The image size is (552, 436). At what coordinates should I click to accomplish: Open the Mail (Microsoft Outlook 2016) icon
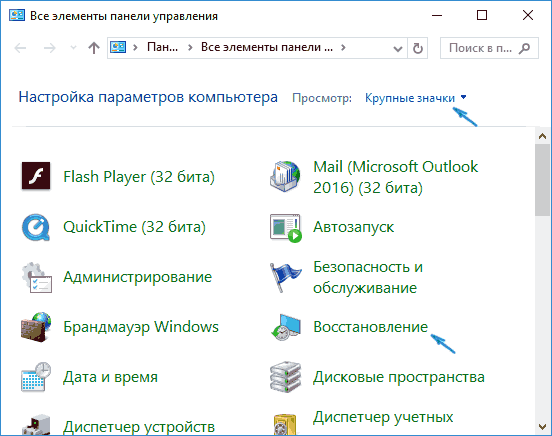pyautogui.click(x=285, y=176)
